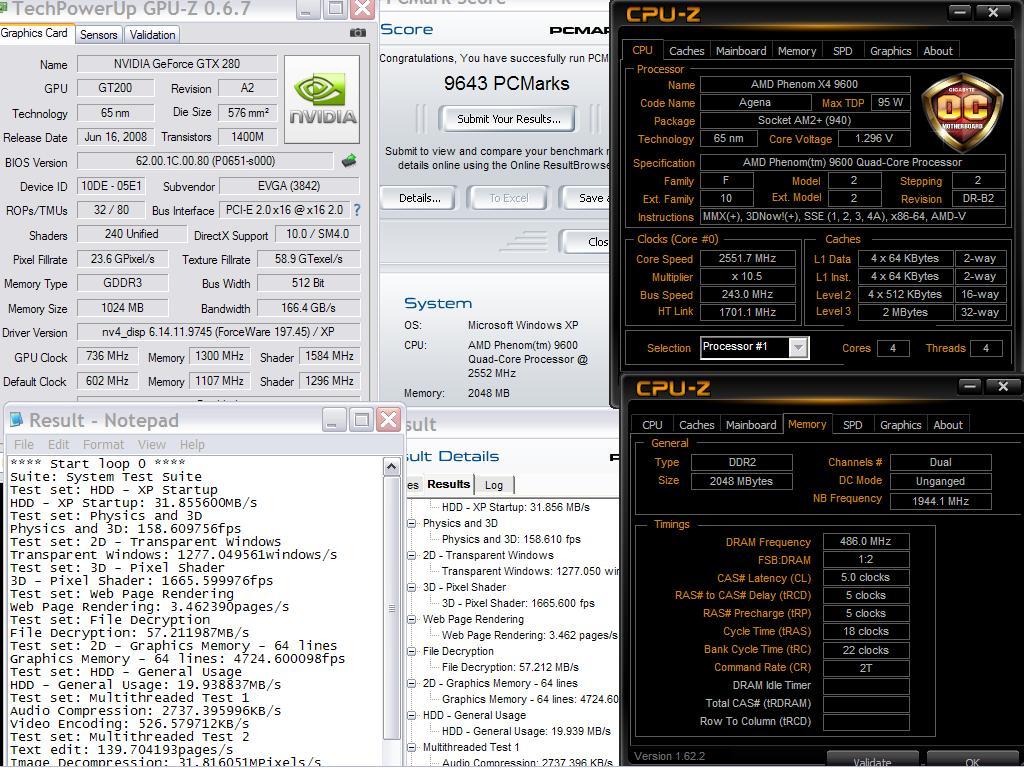Open the Help menu in Notepad
Image resolution: width=1024 pixels, height=768 pixels.
tap(192, 445)
